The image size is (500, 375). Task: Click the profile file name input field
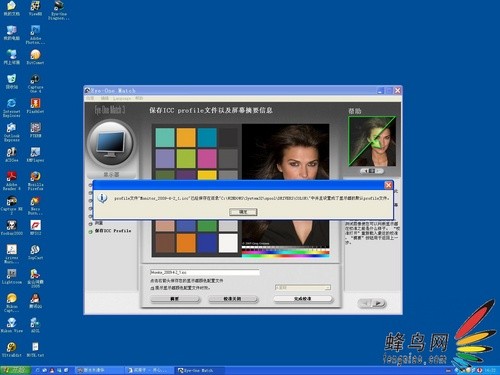205,272
